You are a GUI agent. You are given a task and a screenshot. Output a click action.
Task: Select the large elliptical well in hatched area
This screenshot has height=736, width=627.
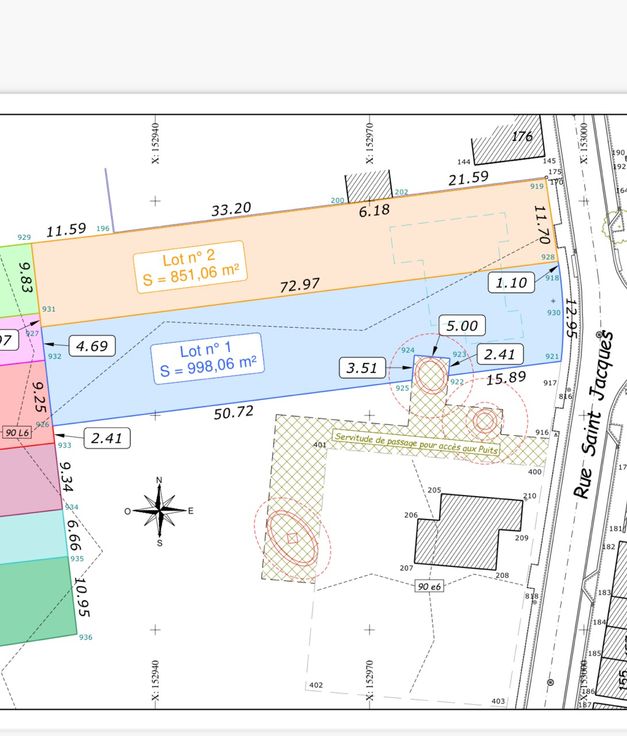[291, 539]
